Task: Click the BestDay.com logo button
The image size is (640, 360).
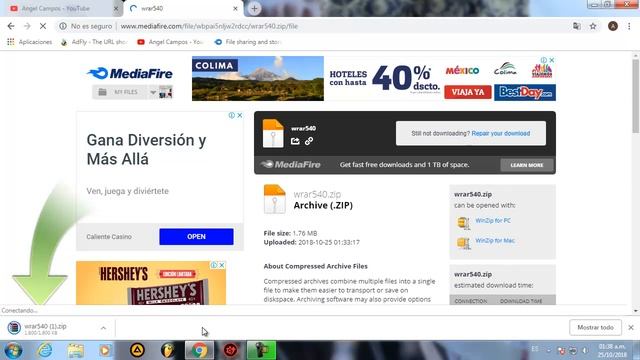Action: coord(525,93)
